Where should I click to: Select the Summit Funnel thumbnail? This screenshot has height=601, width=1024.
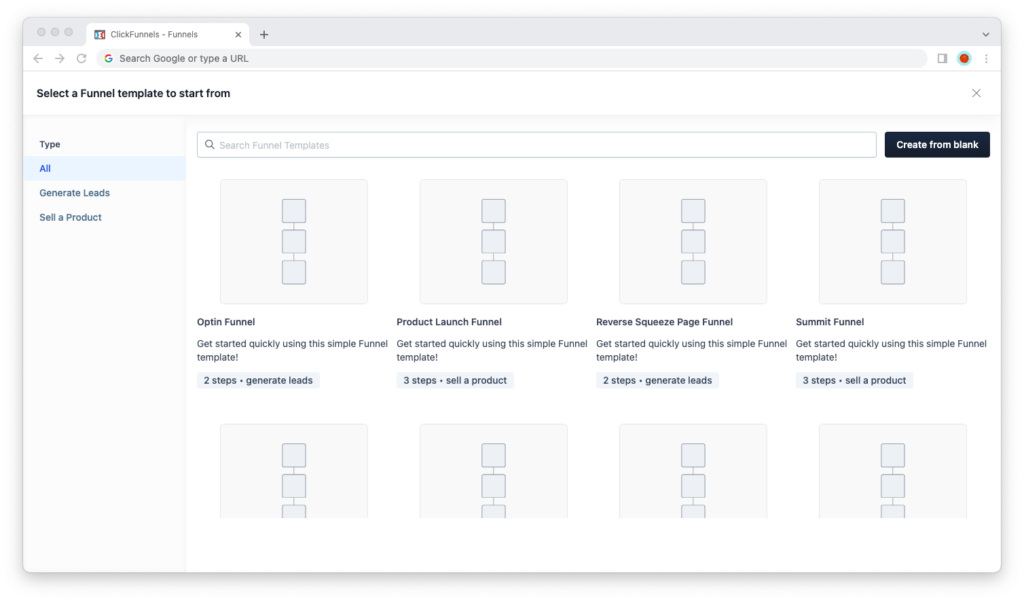(893, 242)
